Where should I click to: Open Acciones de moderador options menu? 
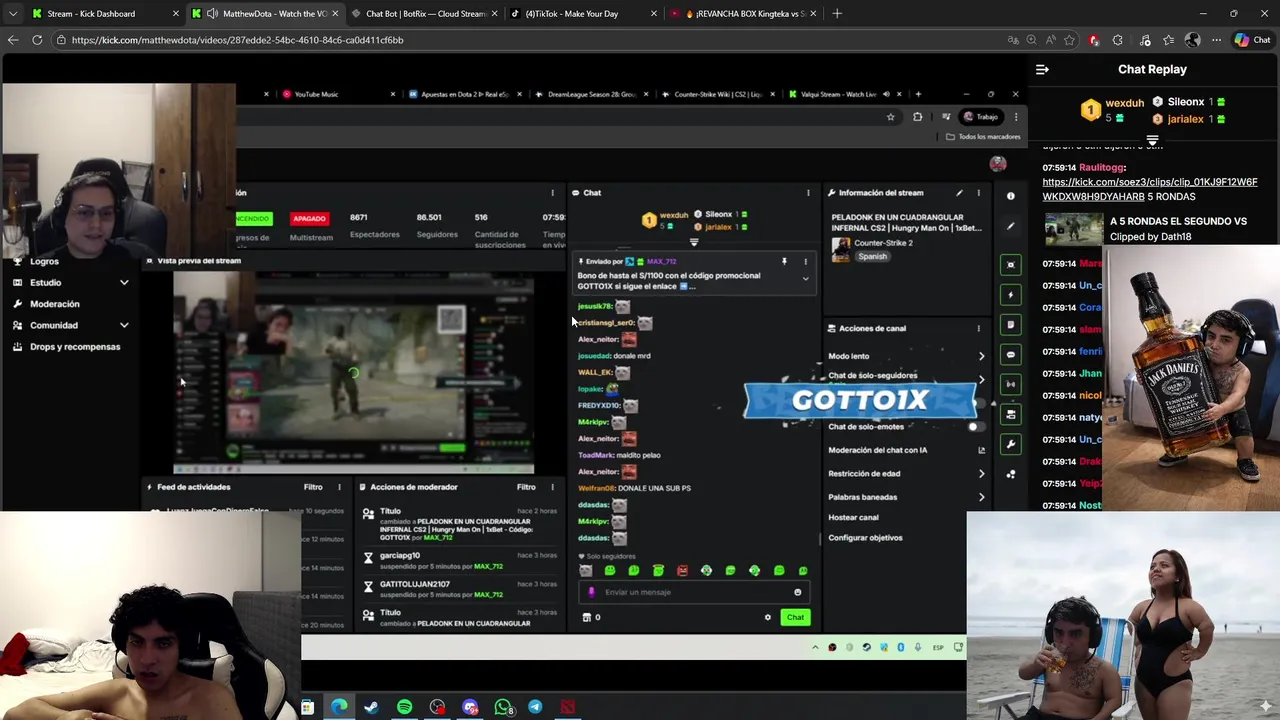pyautogui.click(x=552, y=487)
